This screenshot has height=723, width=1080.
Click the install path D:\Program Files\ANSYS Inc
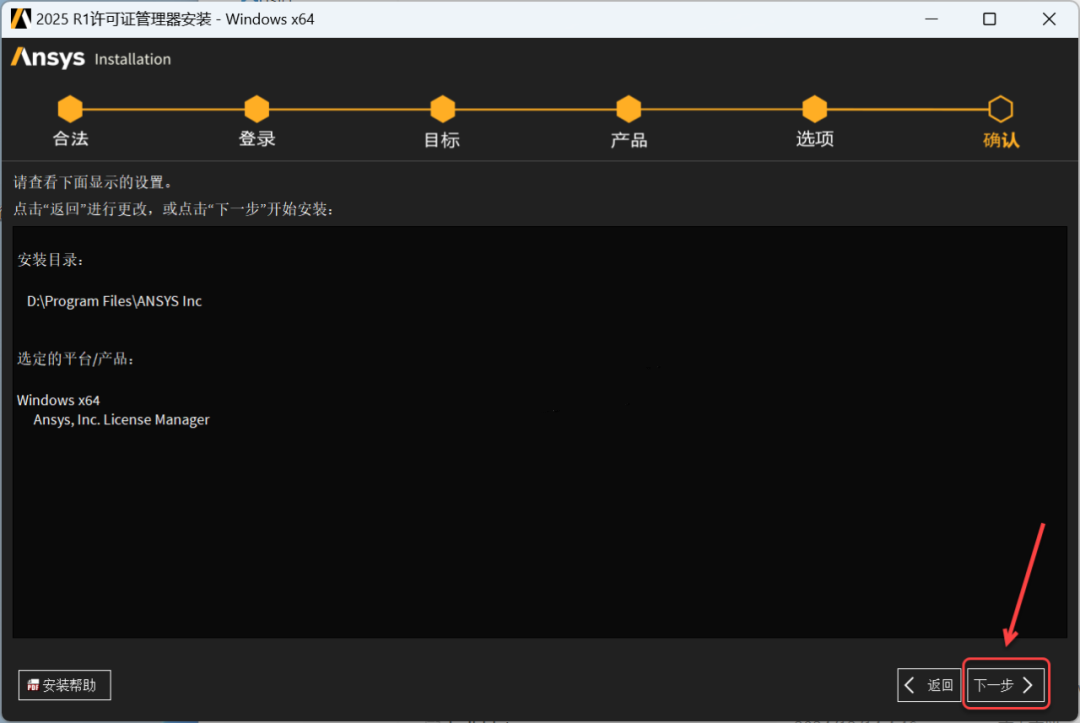[x=114, y=301]
